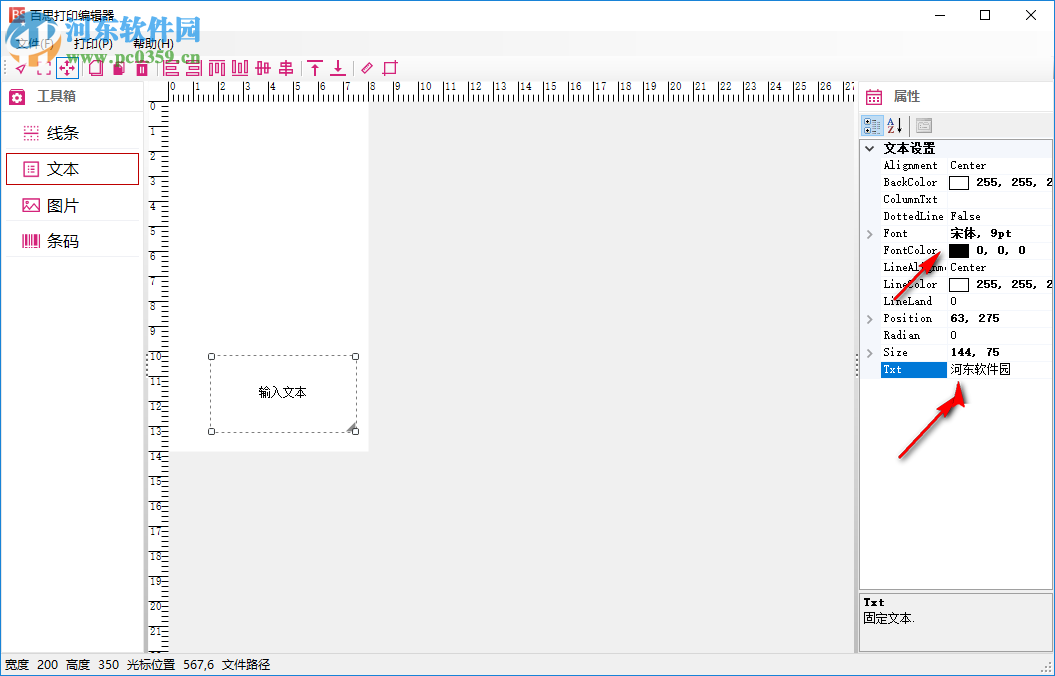The height and width of the screenshot is (676, 1055).
Task: Open the property pages icon
Action: [924, 125]
